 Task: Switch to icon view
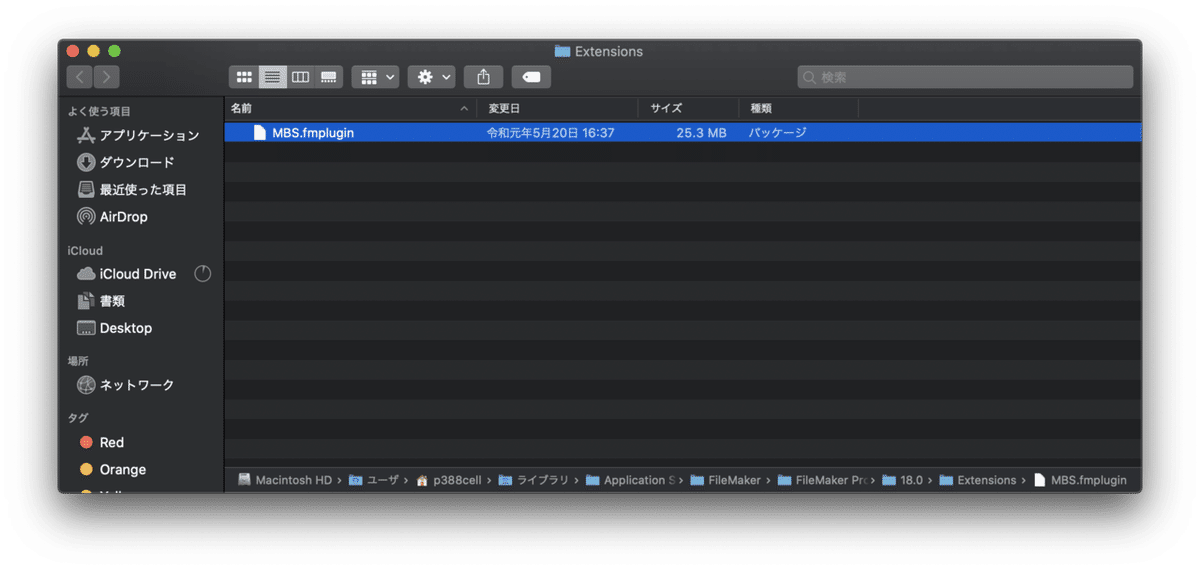coord(244,77)
